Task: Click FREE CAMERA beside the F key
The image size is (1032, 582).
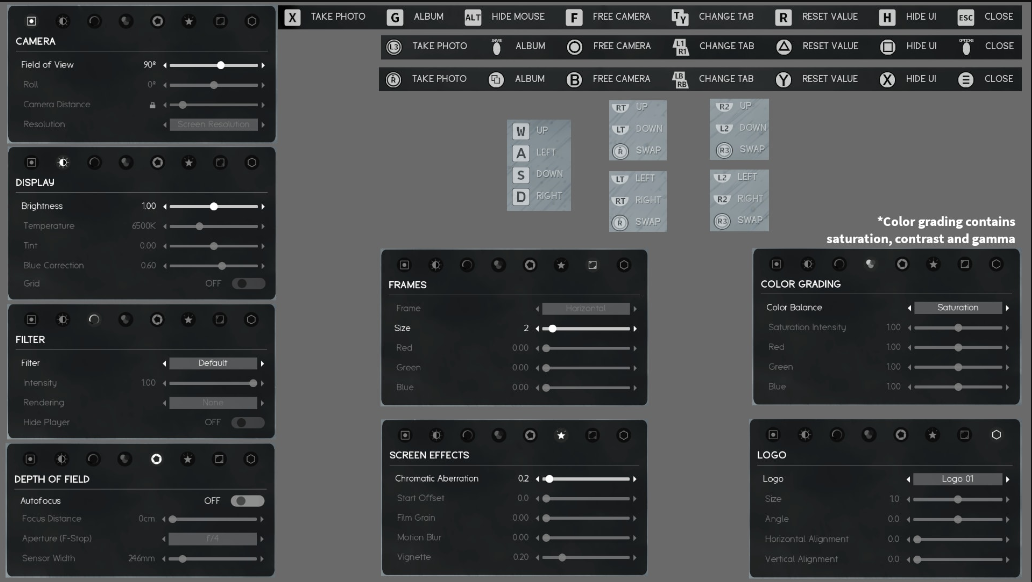Action: click(x=621, y=16)
